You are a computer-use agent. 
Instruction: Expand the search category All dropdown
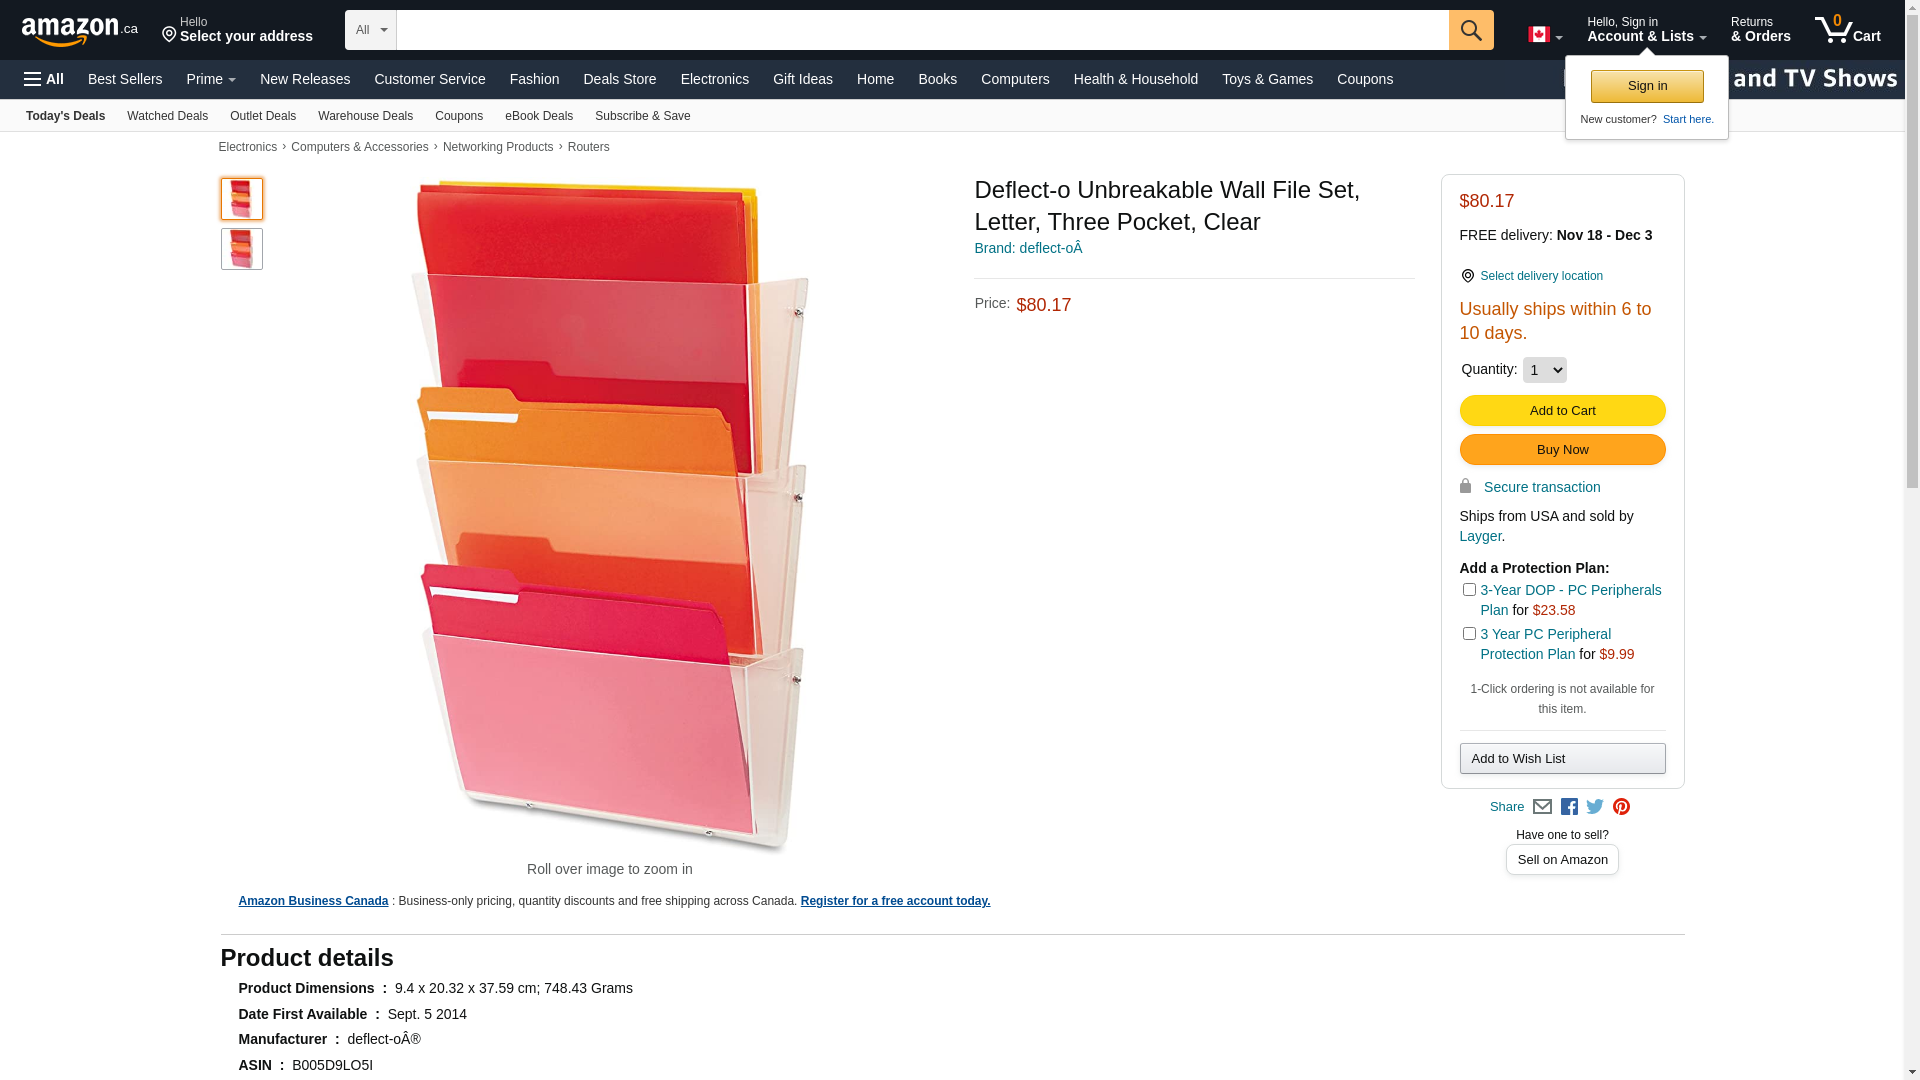(x=371, y=30)
